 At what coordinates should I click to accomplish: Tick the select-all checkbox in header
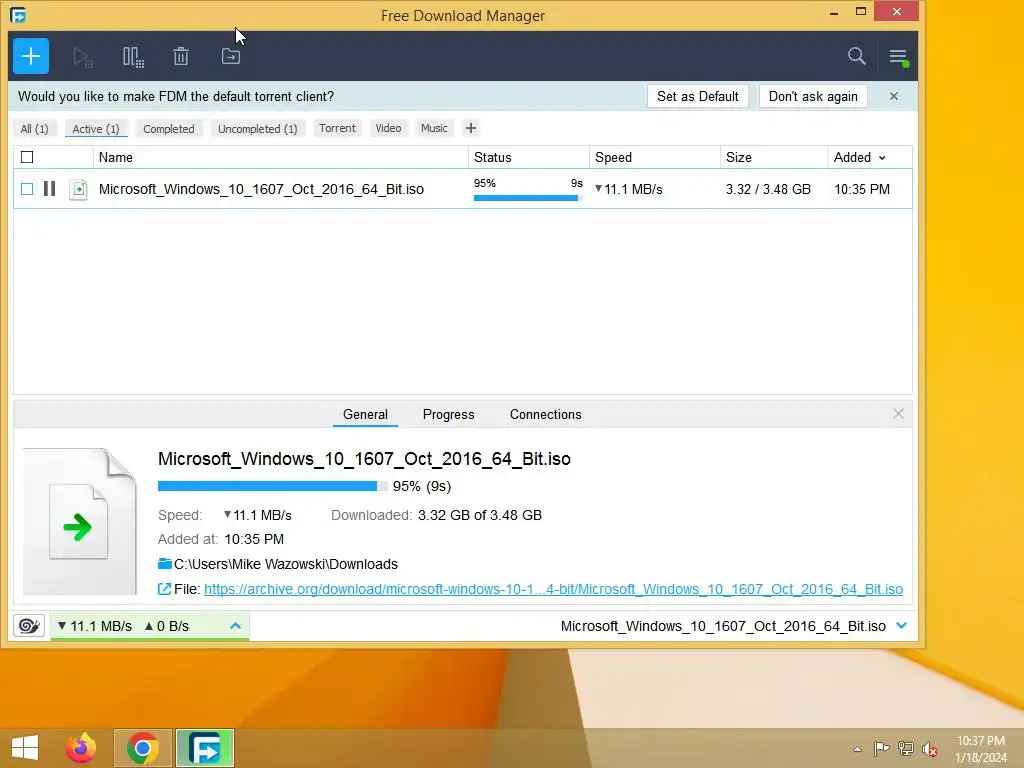coord(27,157)
